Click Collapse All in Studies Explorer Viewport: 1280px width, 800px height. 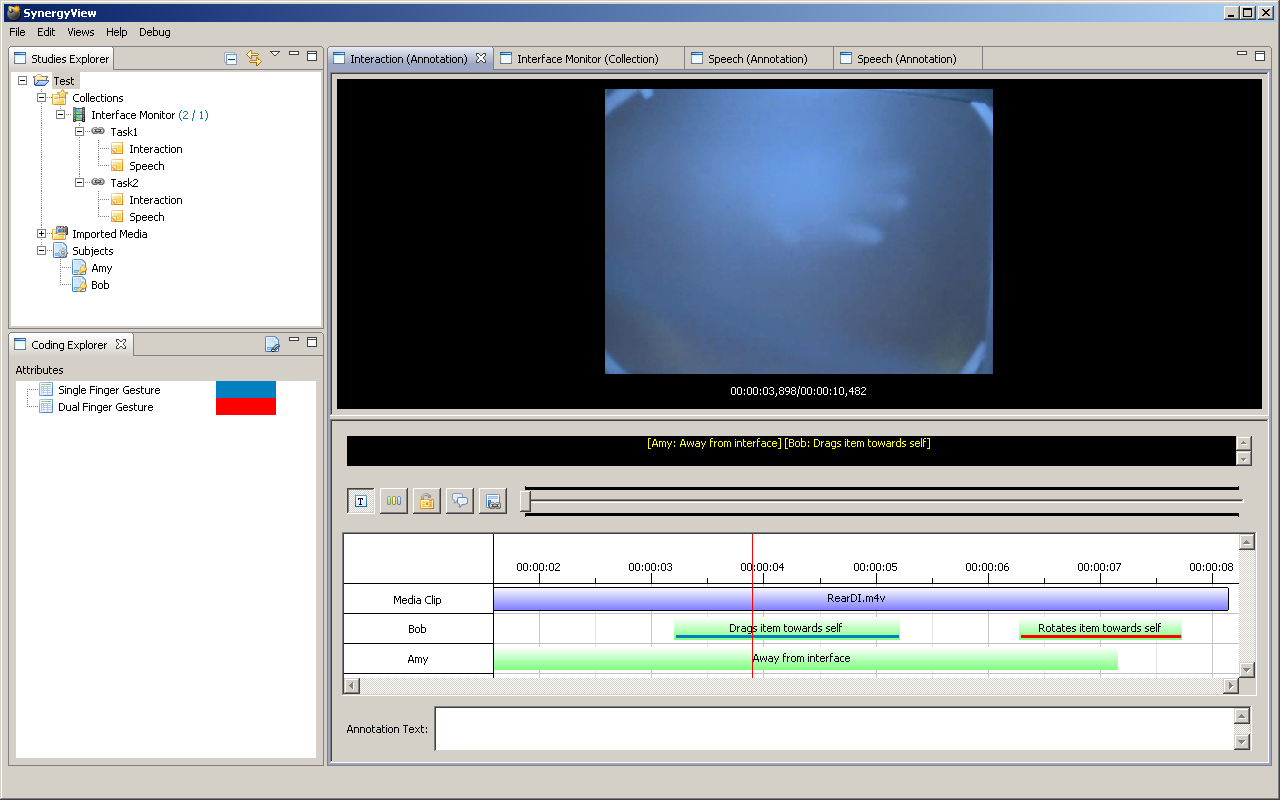pos(231,59)
